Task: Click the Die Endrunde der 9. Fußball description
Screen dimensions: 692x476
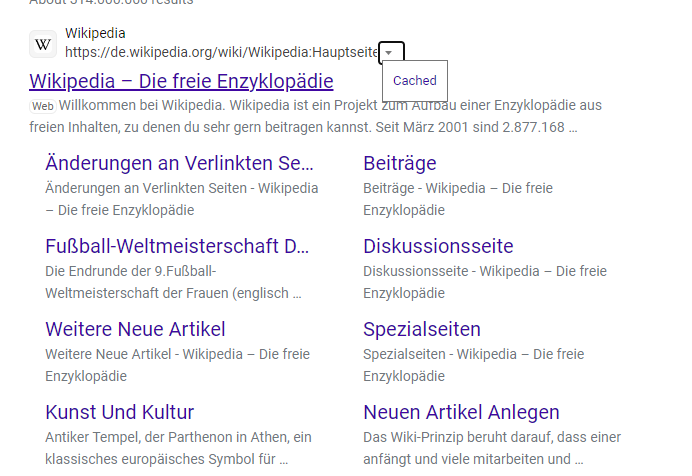Action: 173,282
